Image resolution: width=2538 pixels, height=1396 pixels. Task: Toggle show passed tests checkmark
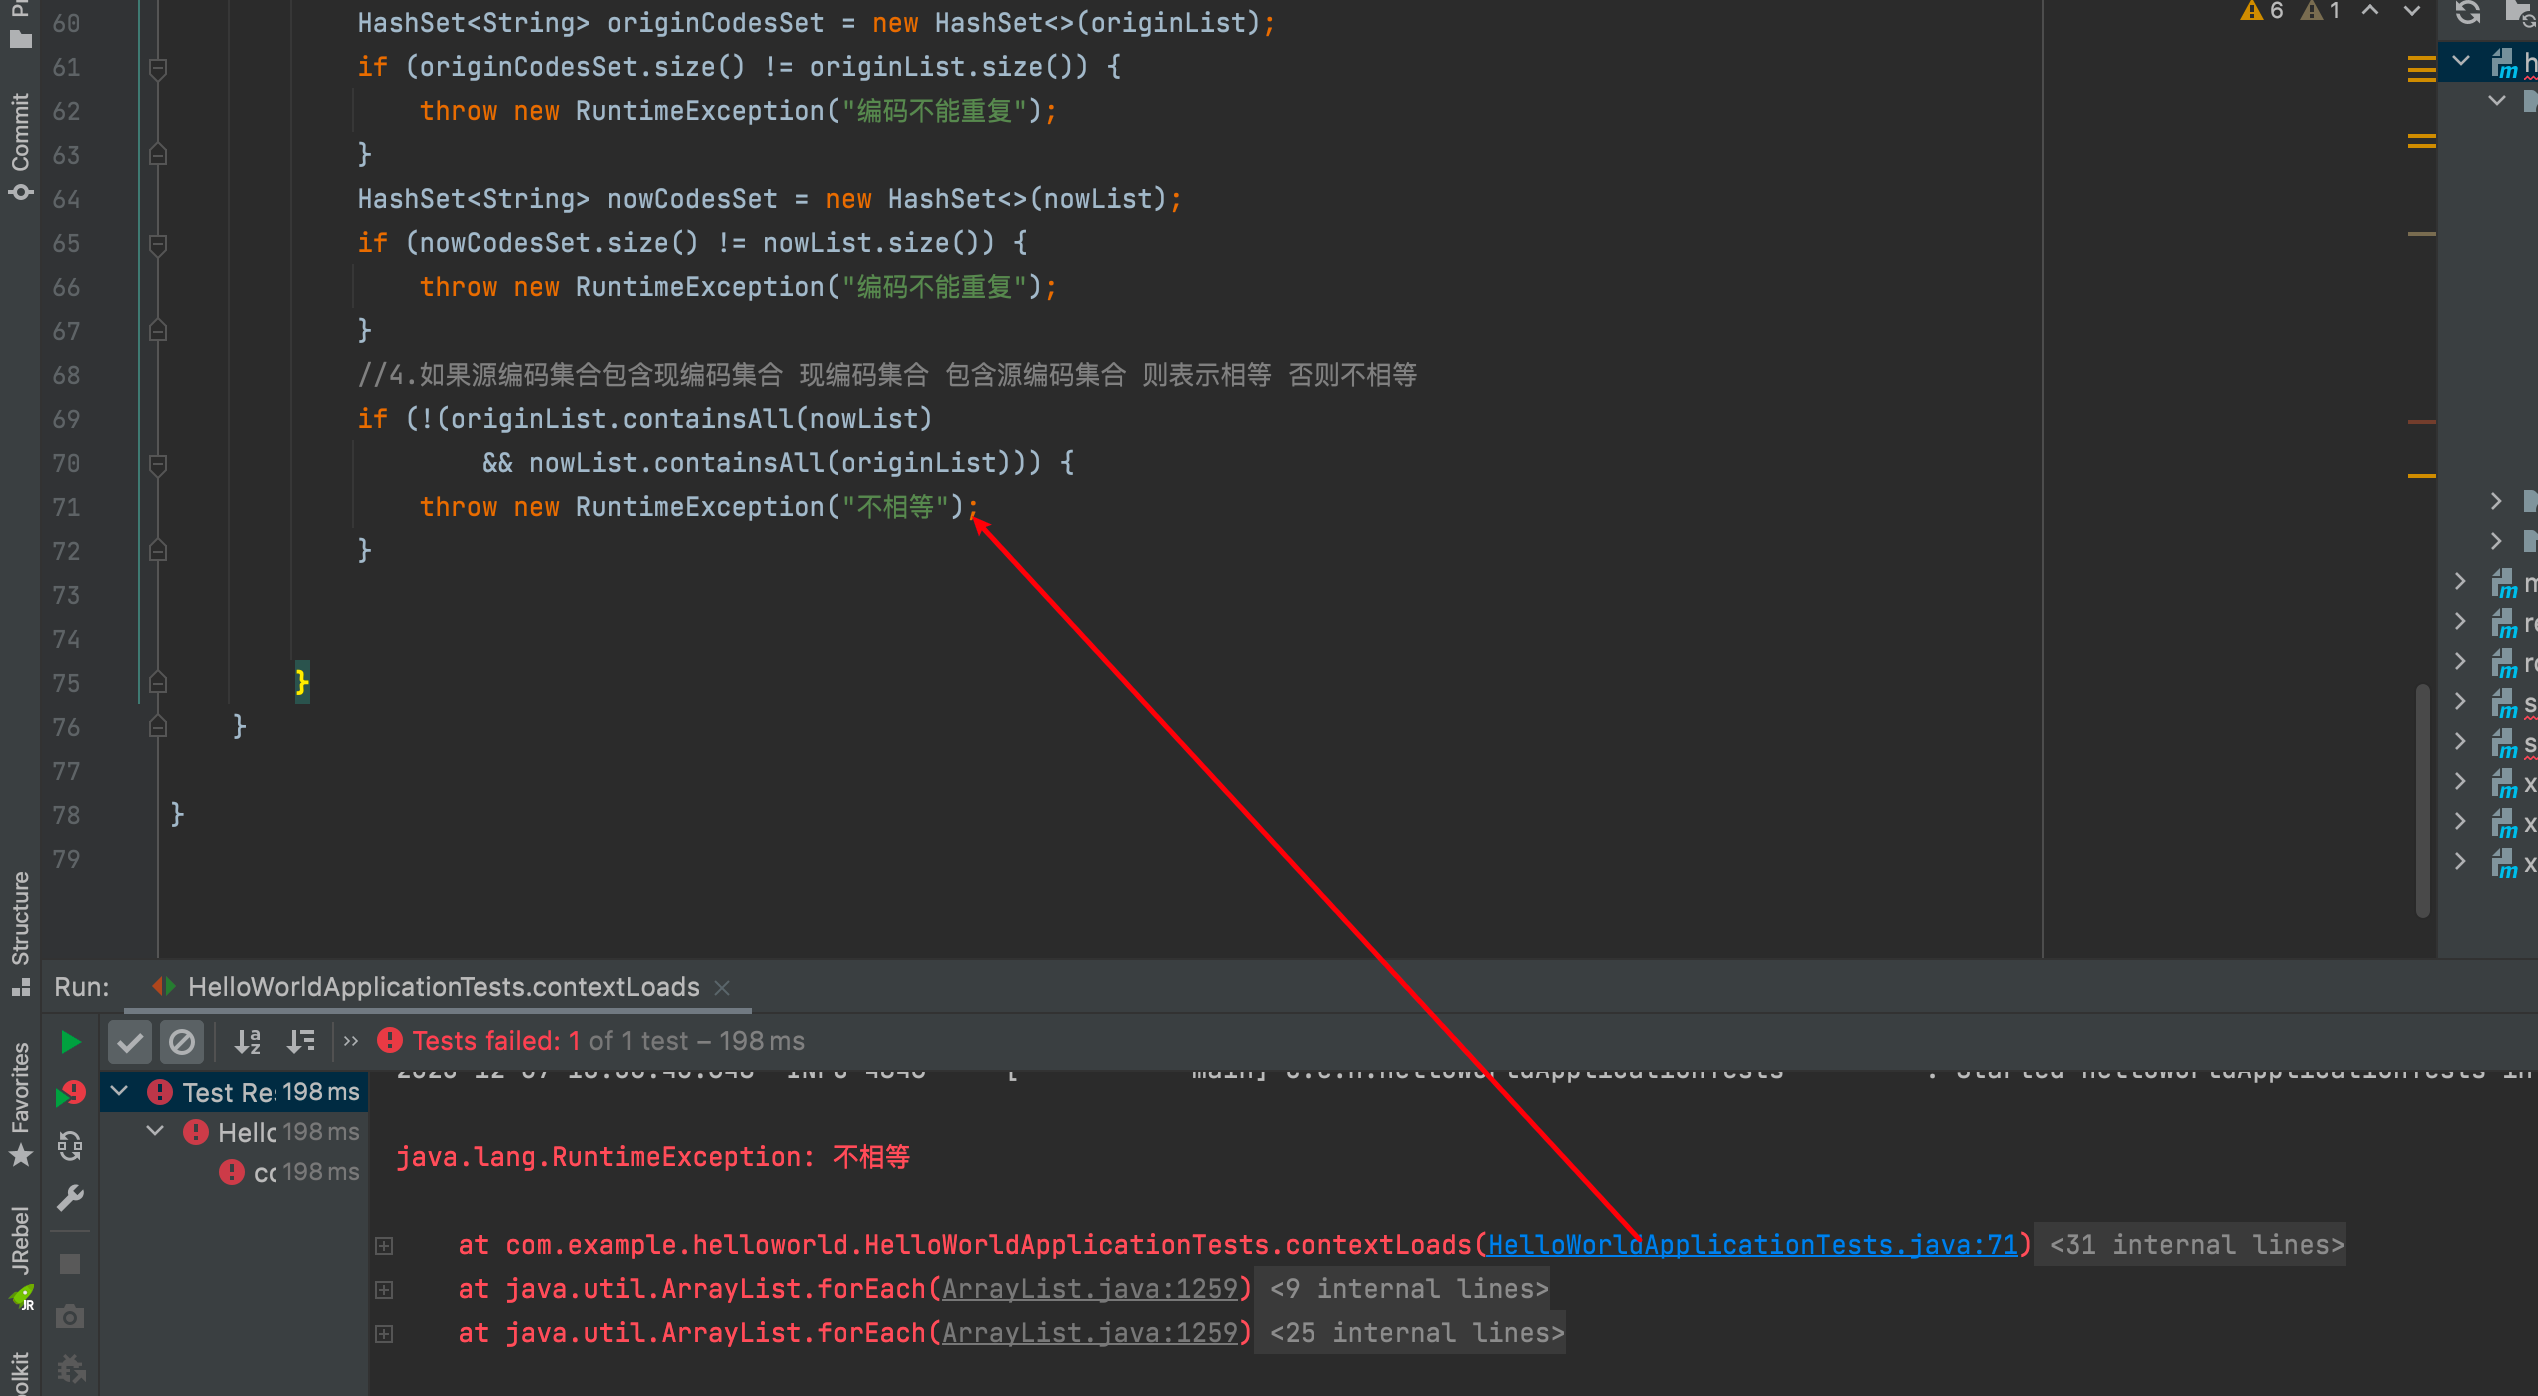point(130,1042)
